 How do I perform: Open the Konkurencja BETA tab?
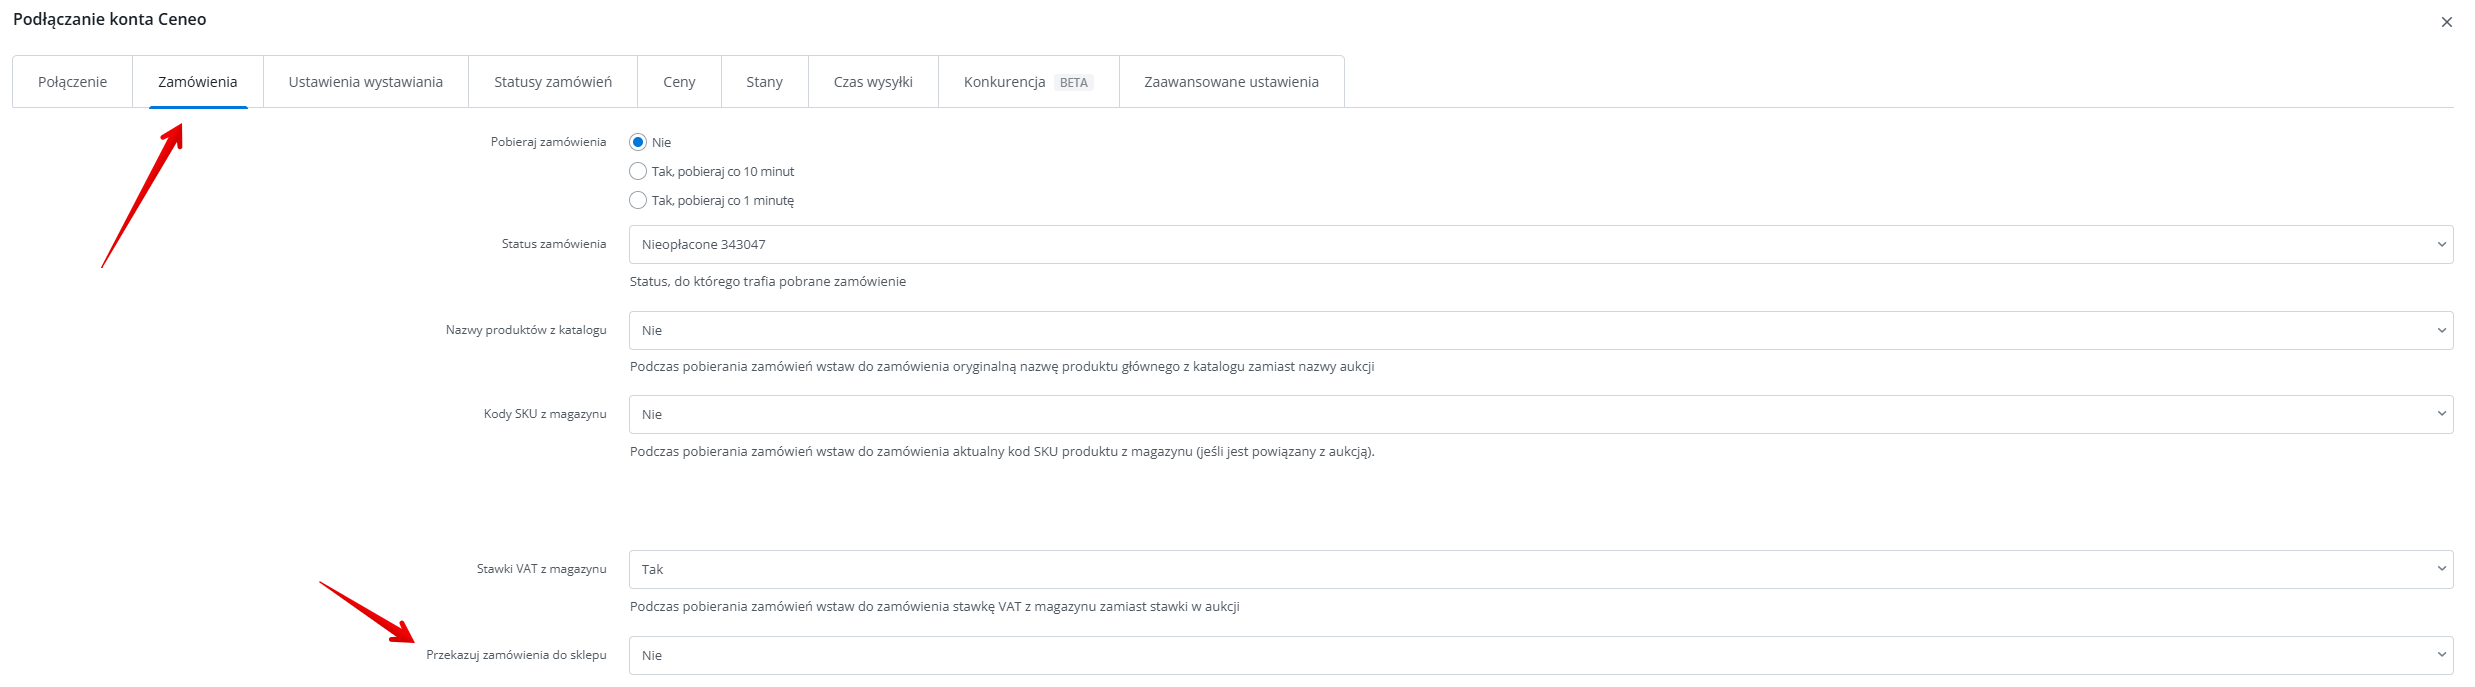click(1027, 82)
